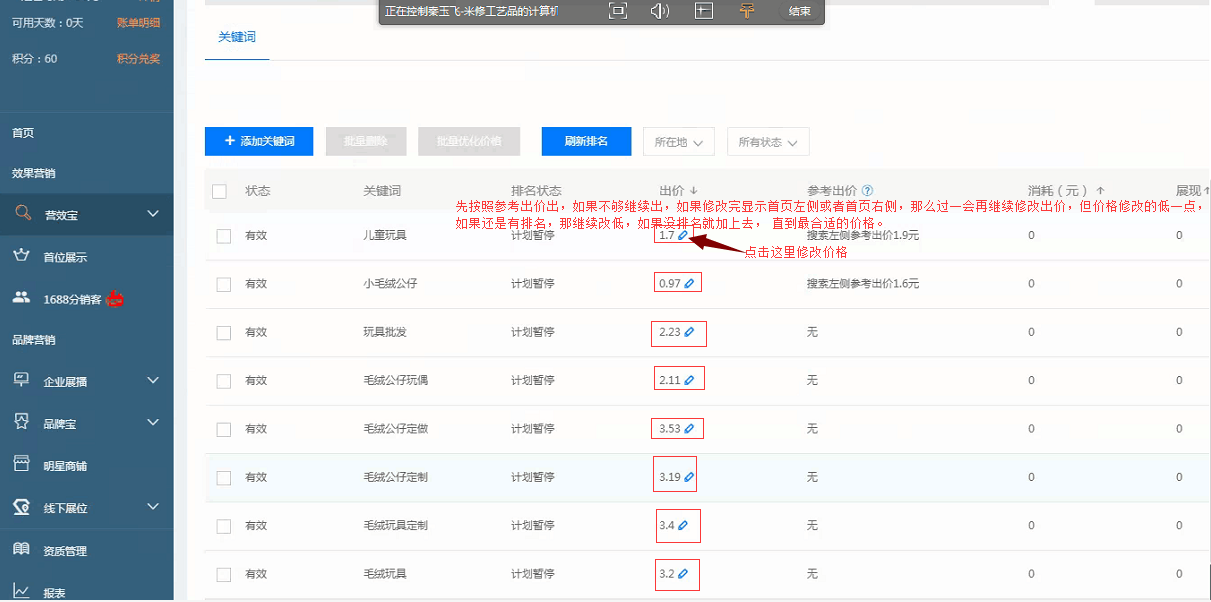This screenshot has width=1211, height=602.
Task: Open 1688分销客 people icon in sidebar
Action: coord(21,298)
